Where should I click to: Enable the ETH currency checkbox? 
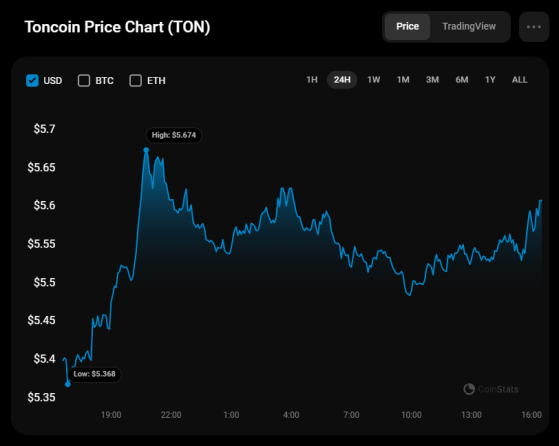pos(135,81)
